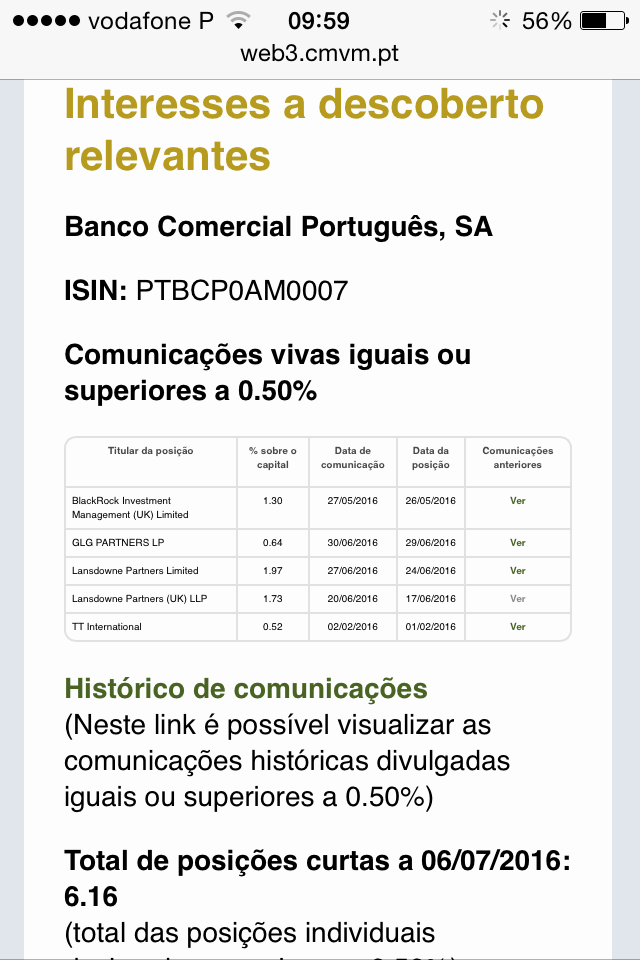Open Ver link for GLG PARTNERS LP
This screenshot has height=960, width=640.
(x=517, y=543)
